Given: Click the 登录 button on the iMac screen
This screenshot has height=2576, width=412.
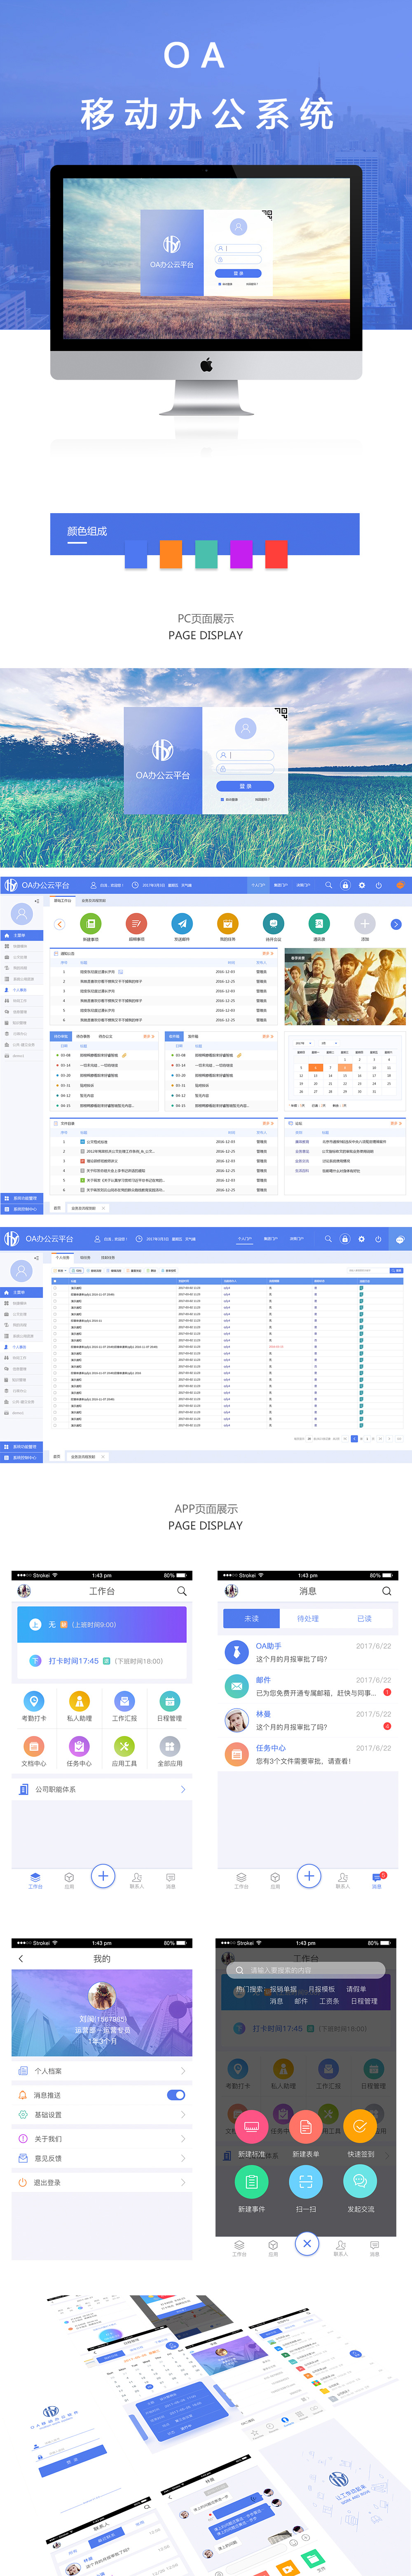Looking at the screenshot, I should tap(239, 273).
